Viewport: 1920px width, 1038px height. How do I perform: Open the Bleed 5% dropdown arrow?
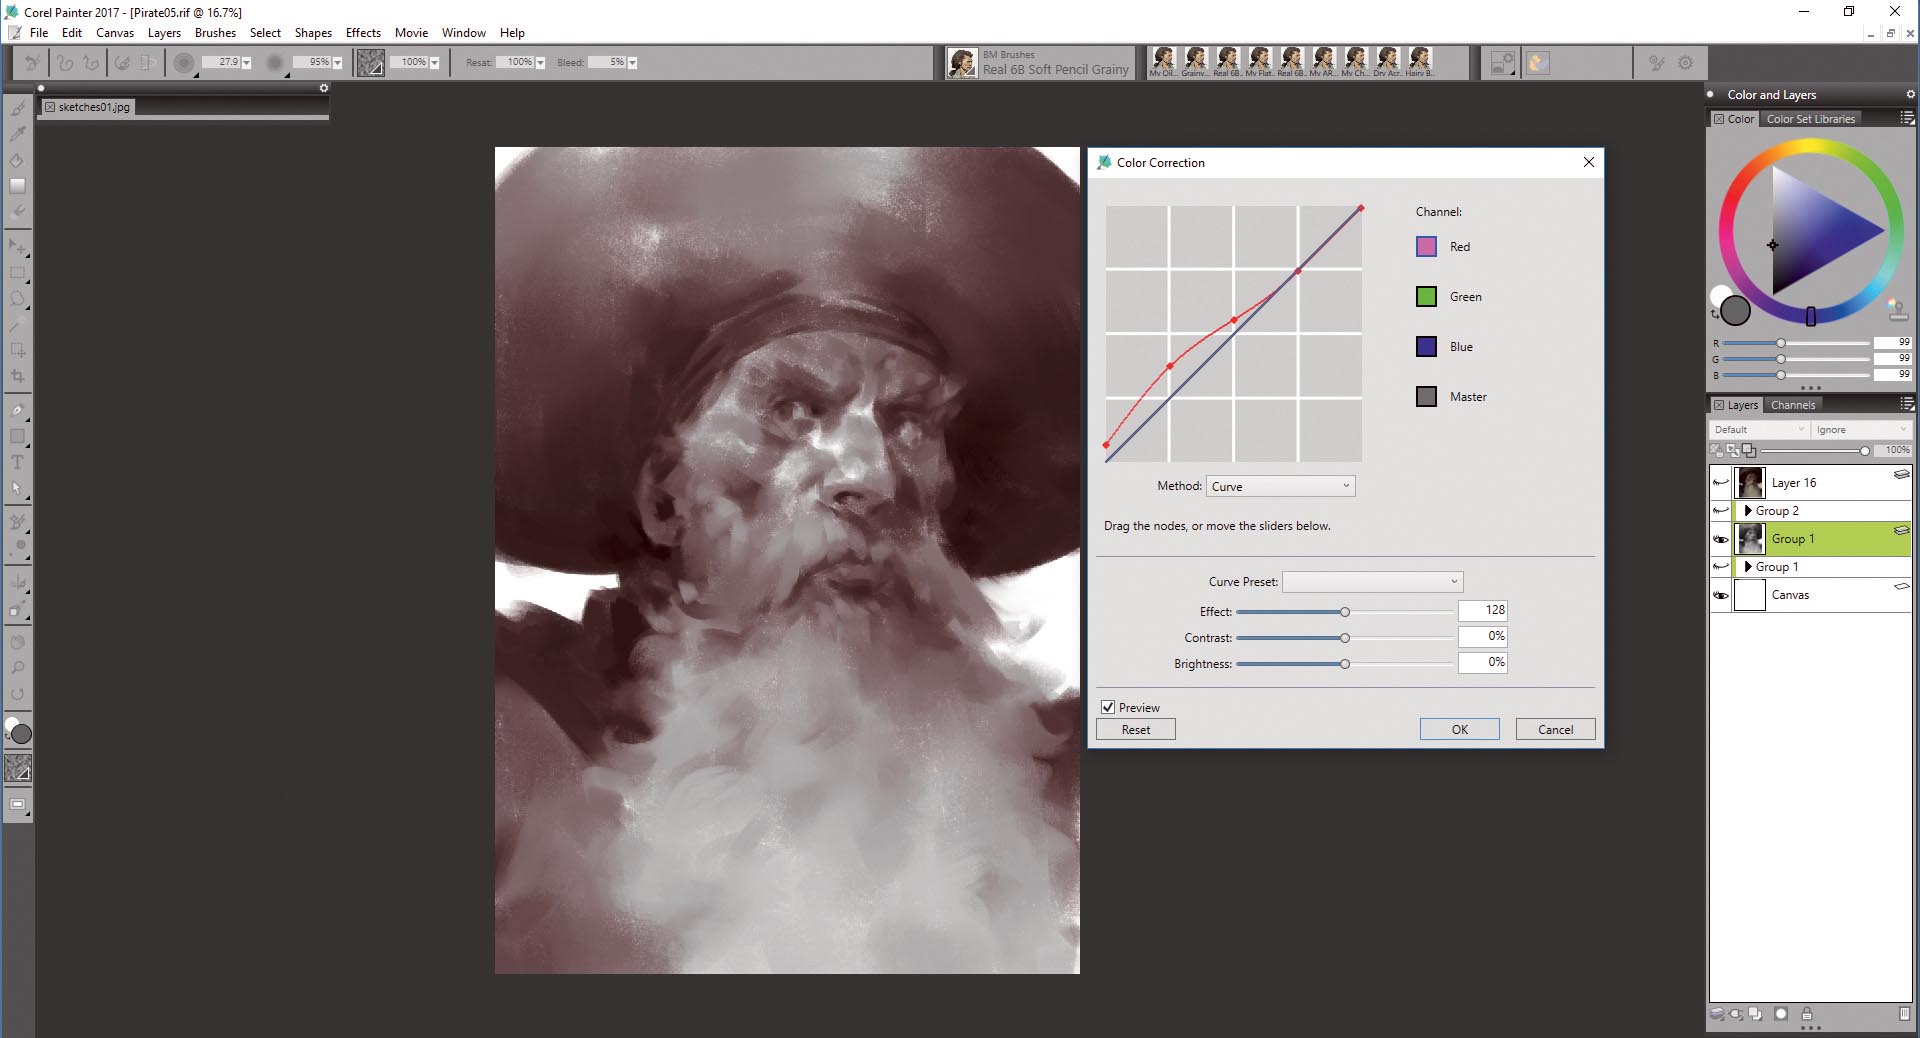pyautogui.click(x=632, y=62)
